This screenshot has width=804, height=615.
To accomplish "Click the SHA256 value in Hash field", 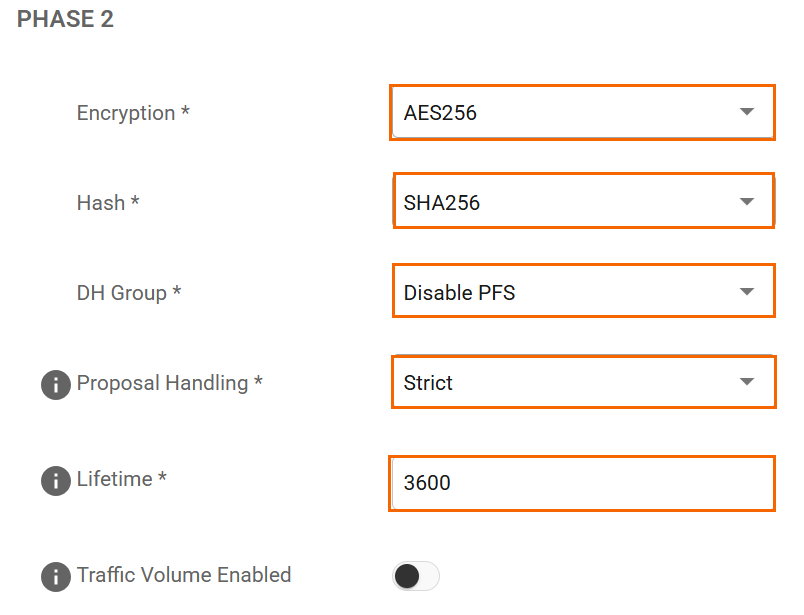I will pos(442,203).
